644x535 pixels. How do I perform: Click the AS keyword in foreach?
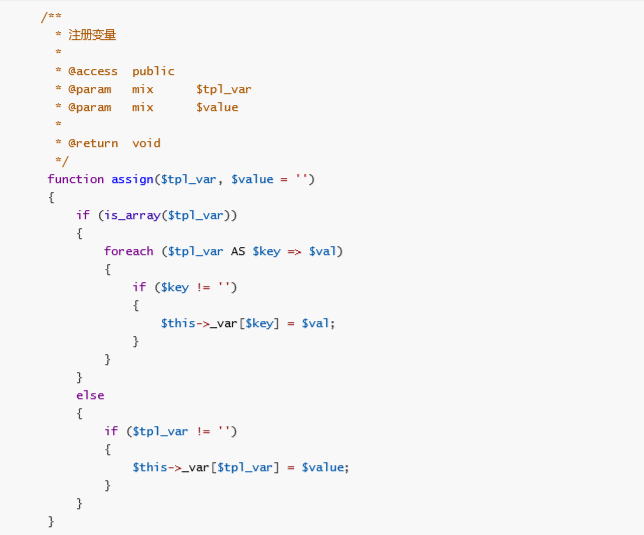(238, 251)
